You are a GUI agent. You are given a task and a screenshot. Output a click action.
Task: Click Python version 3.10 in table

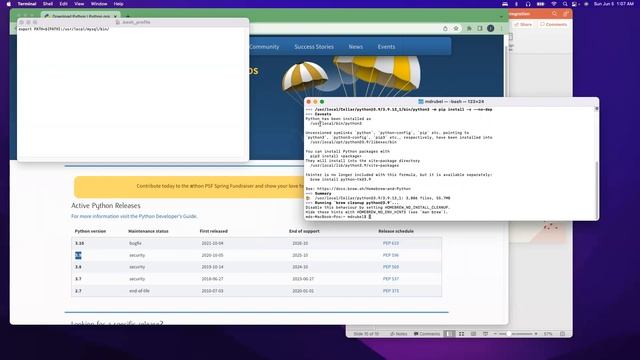[x=79, y=243]
